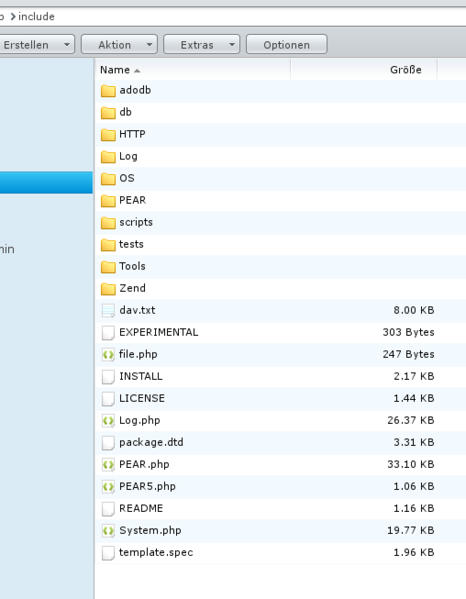This screenshot has width=466, height=599.
Task: Click the Zend folder icon
Action: (x=108, y=289)
